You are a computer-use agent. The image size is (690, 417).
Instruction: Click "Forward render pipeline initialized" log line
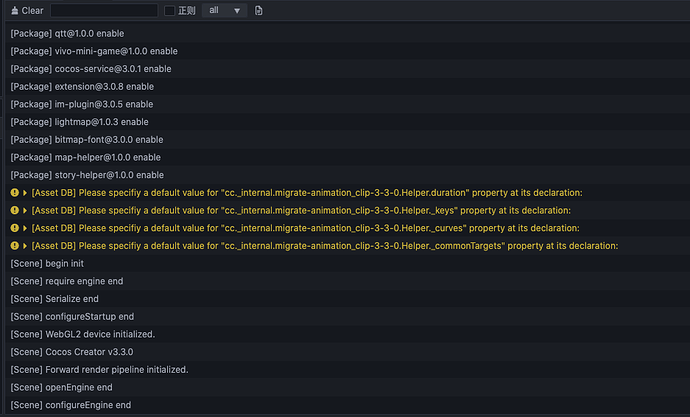point(99,370)
